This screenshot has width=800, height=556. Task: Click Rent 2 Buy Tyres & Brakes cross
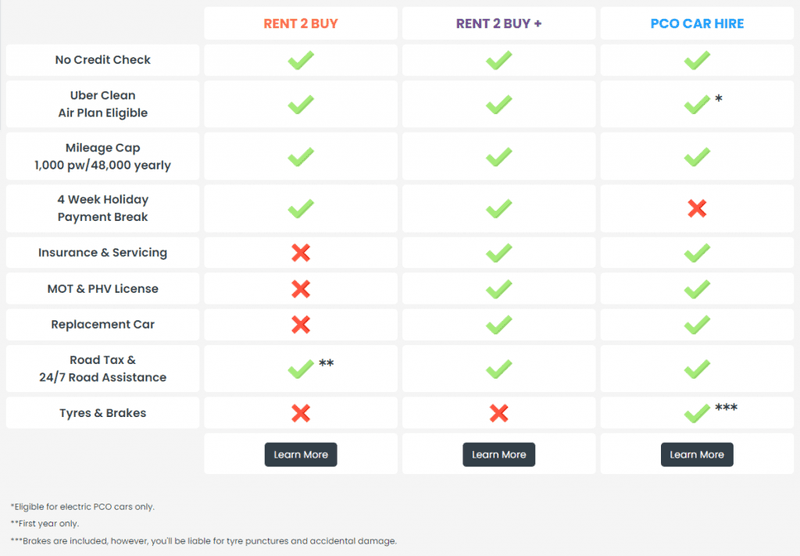click(300, 413)
